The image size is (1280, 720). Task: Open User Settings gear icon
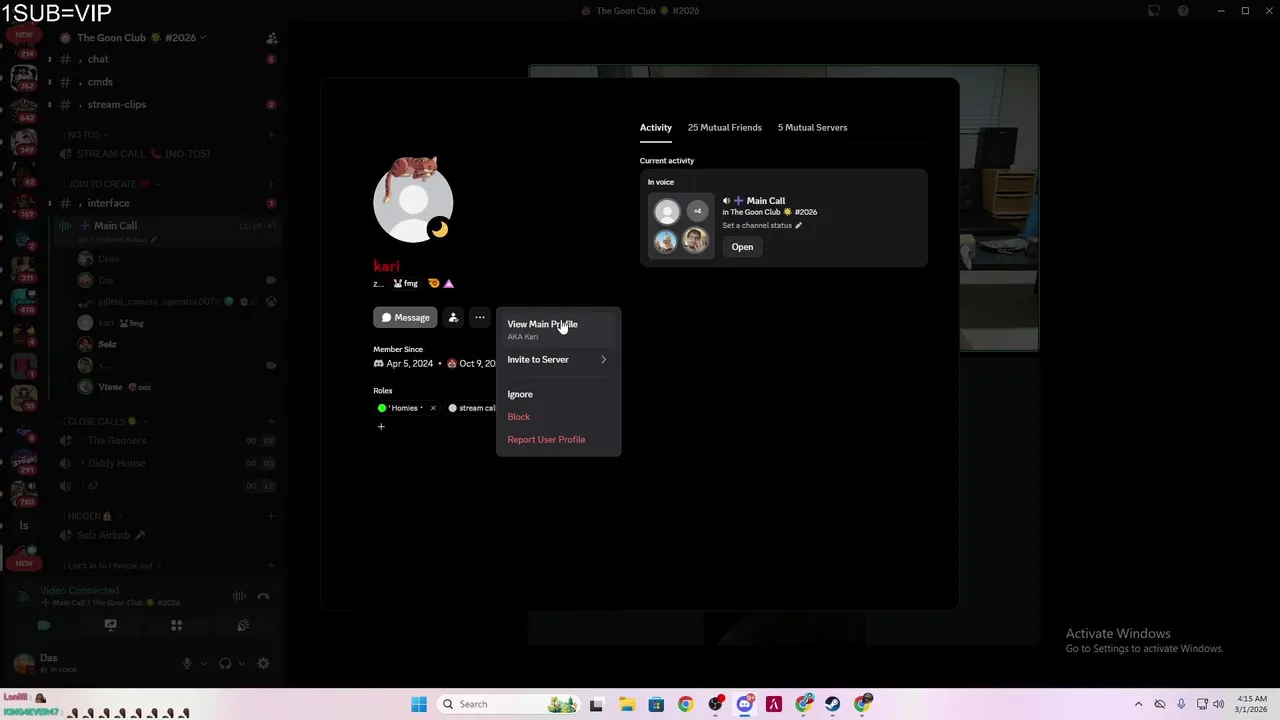(263, 664)
